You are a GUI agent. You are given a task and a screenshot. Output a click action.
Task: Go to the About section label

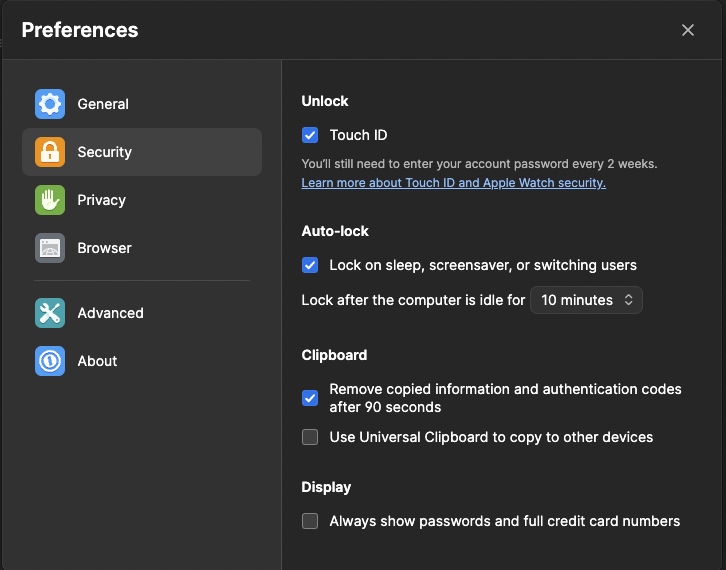pyautogui.click(x=97, y=361)
